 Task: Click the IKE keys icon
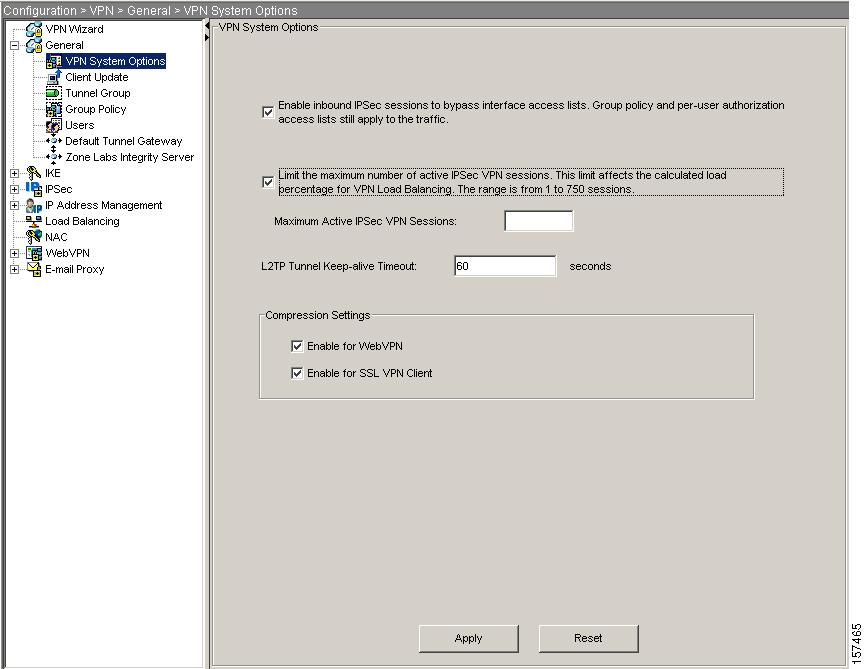(x=34, y=173)
